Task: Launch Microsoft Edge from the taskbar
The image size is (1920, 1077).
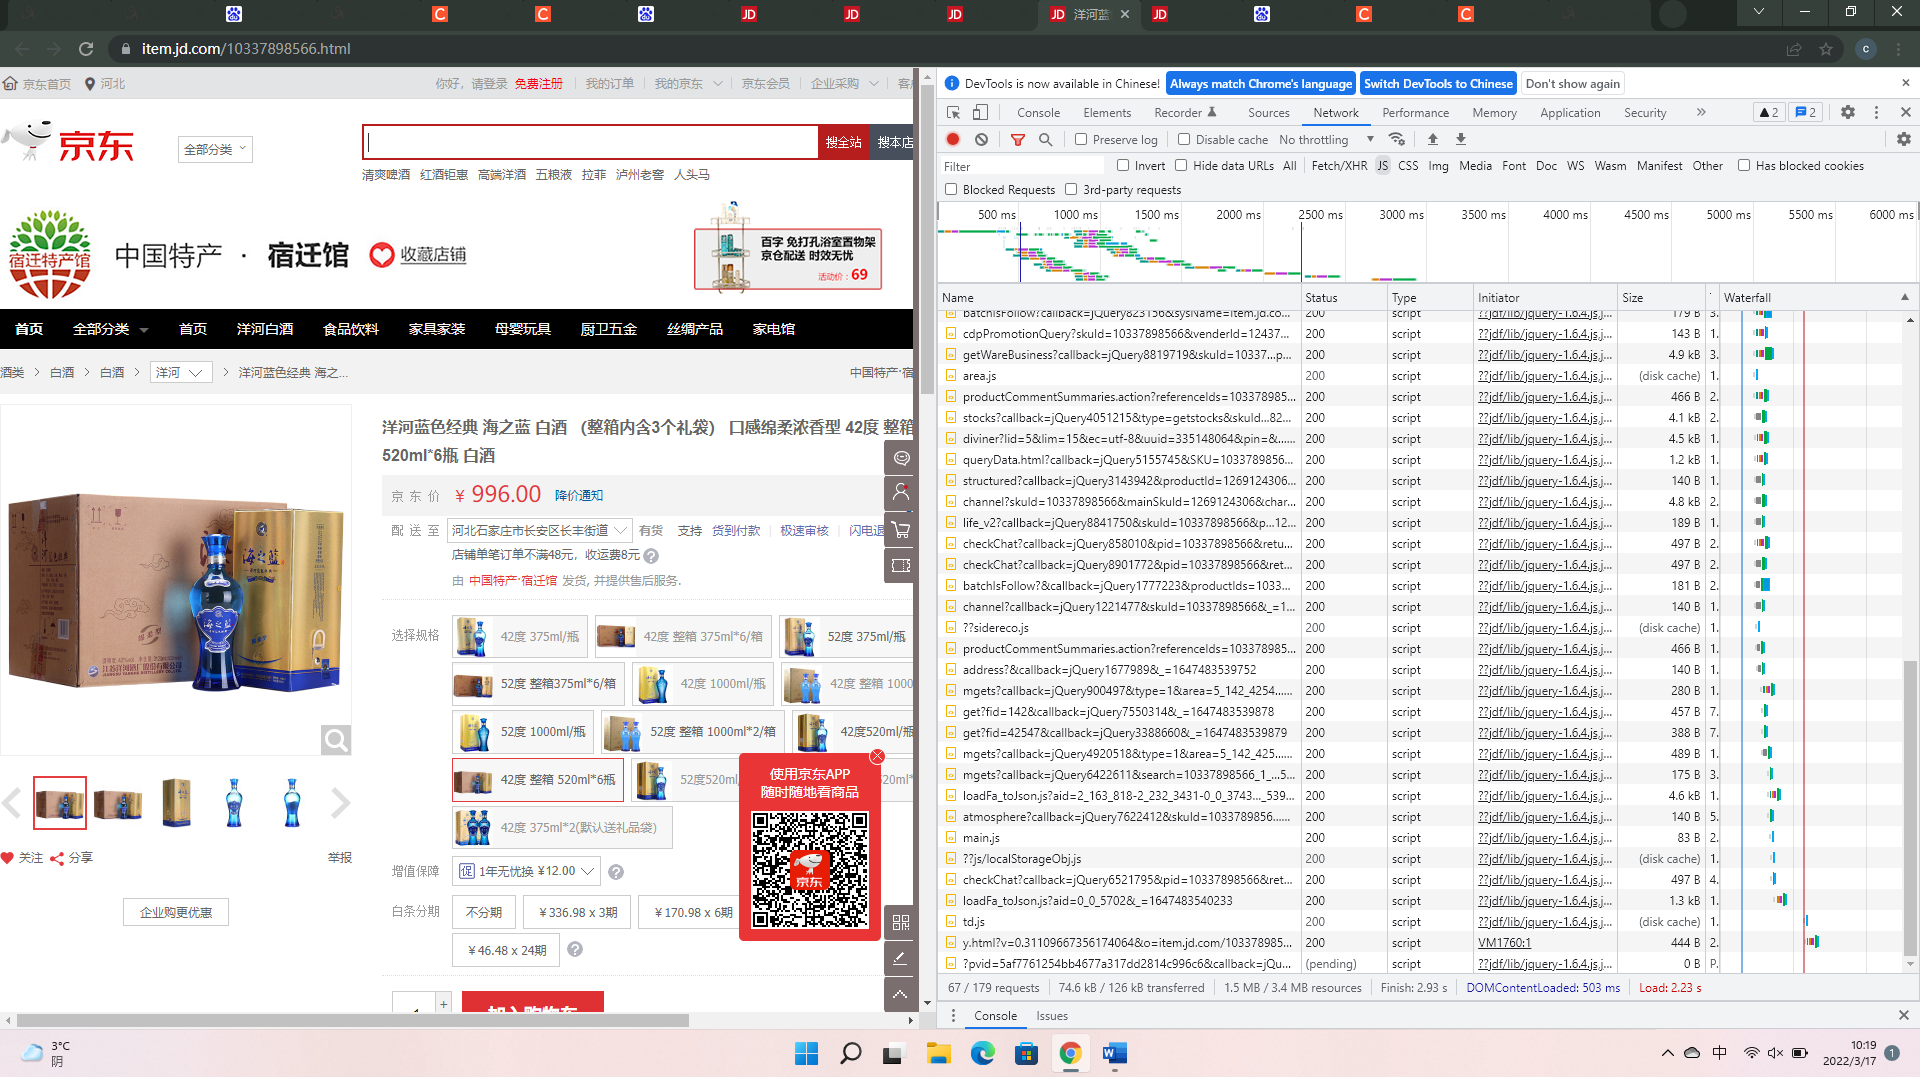Action: (x=982, y=1053)
